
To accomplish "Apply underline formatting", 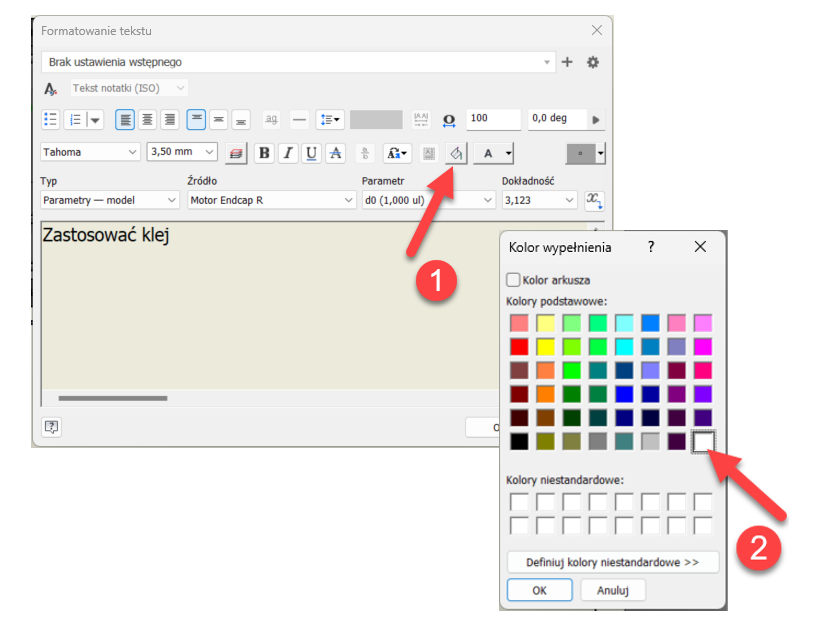I will (311, 153).
